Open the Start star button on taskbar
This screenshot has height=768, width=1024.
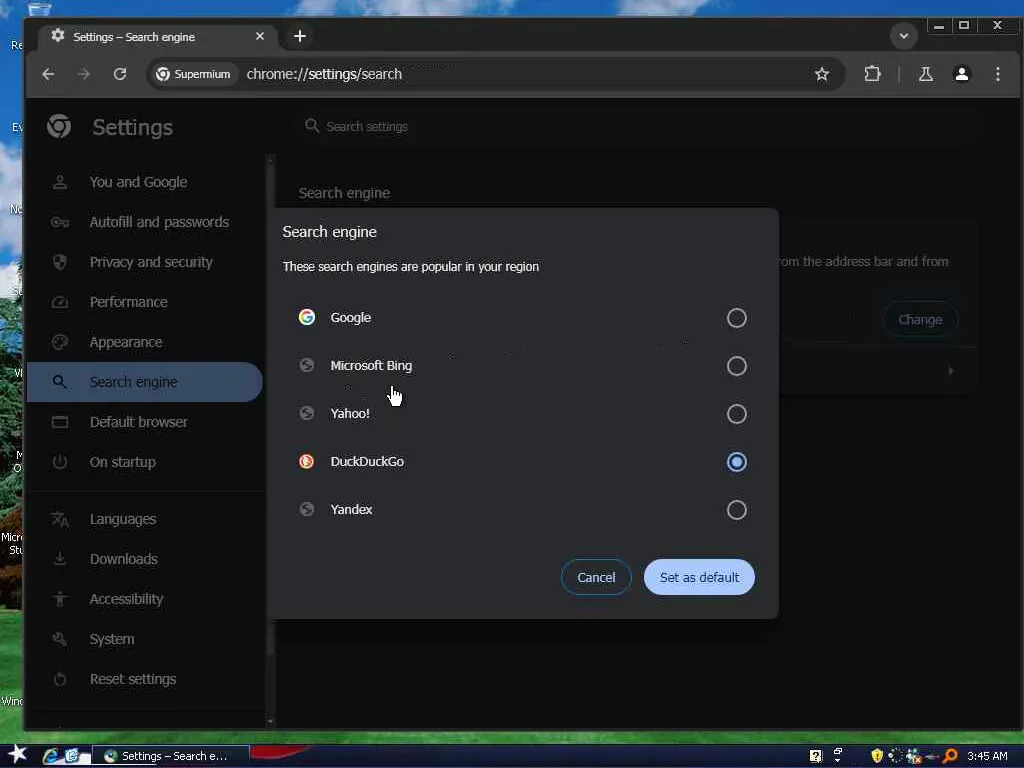pyautogui.click(x=17, y=754)
